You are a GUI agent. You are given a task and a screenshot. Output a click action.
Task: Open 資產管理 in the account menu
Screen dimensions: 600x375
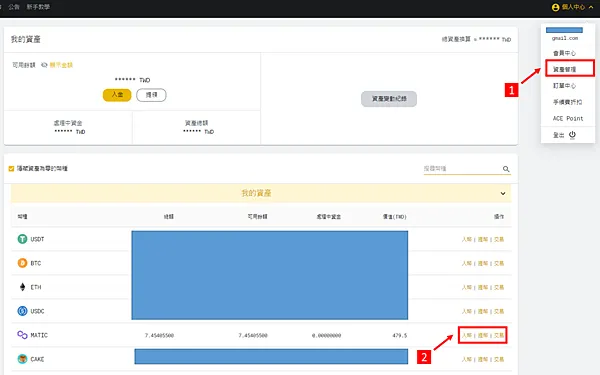pyautogui.click(x=564, y=69)
